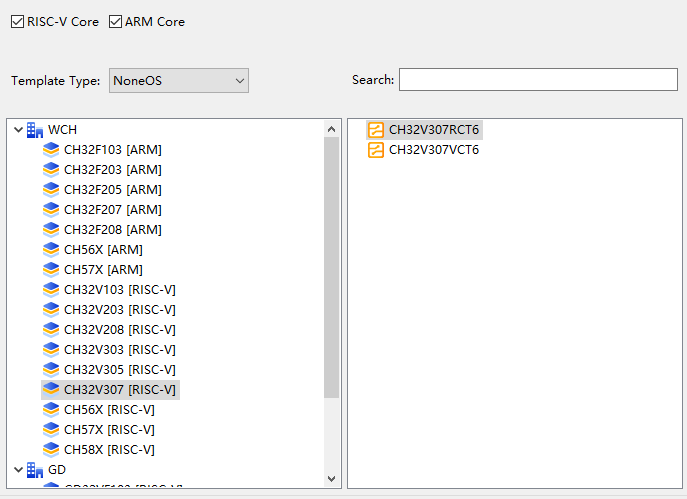Collapse the WCH vendor tree node
This screenshot has width=687, height=499.
pos(18,130)
